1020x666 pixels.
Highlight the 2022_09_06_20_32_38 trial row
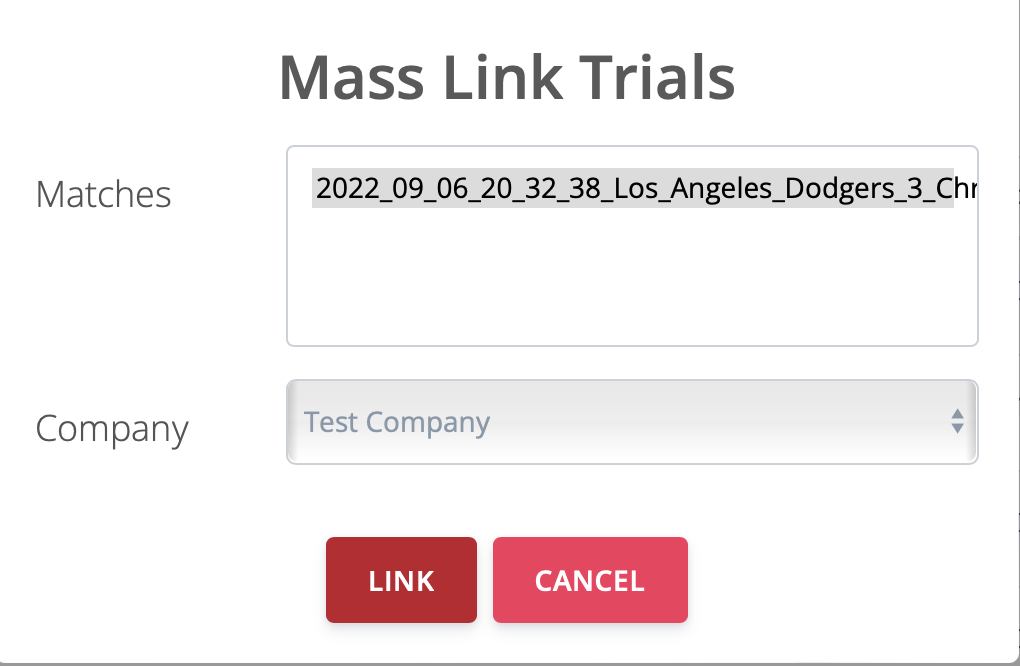click(x=632, y=188)
